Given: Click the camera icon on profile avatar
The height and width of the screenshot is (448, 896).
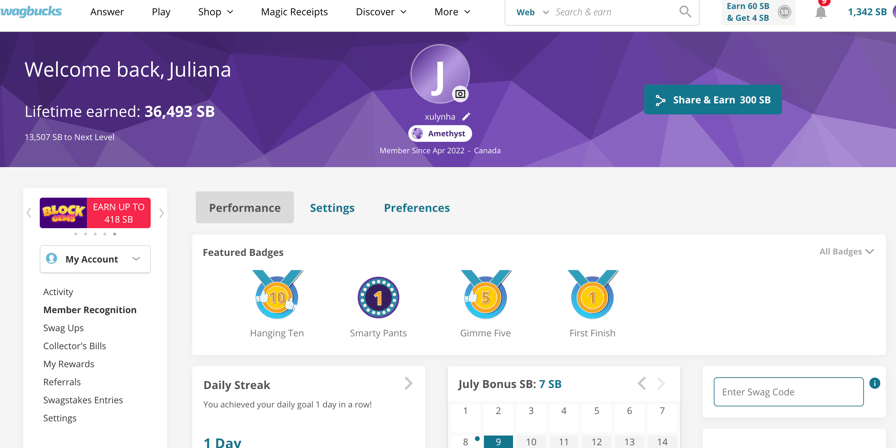Looking at the screenshot, I should click(461, 94).
